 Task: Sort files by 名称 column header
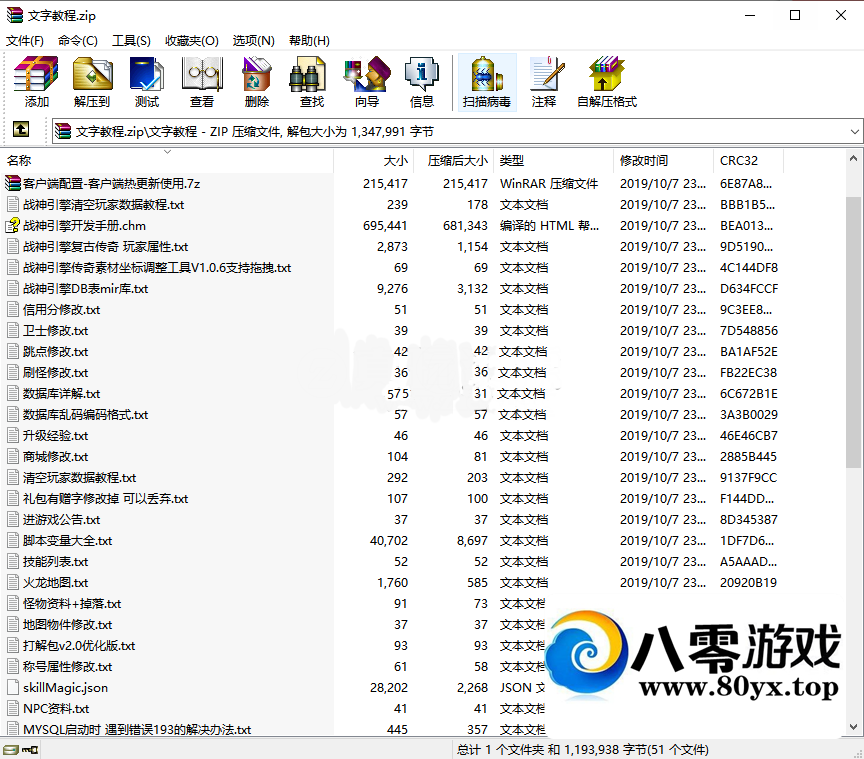point(19,160)
